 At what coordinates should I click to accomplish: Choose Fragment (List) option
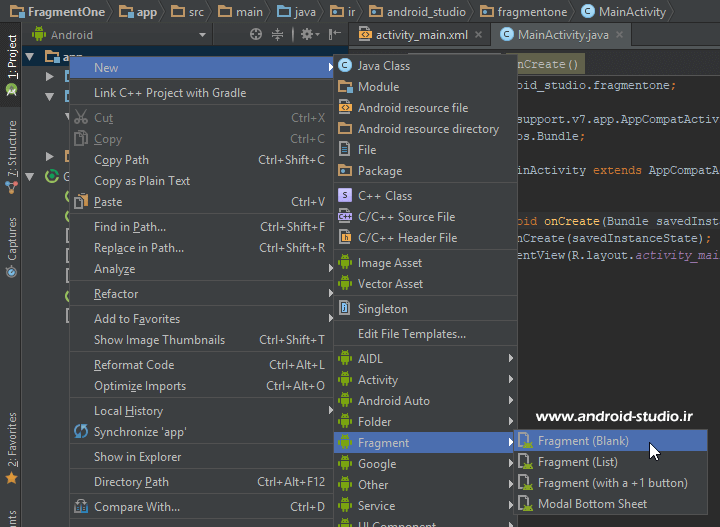click(x=577, y=462)
